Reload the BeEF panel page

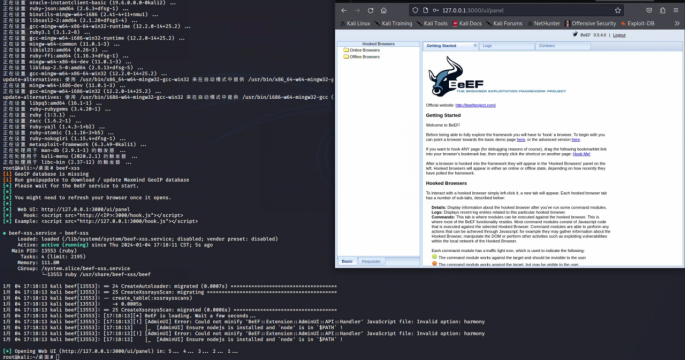point(371,11)
